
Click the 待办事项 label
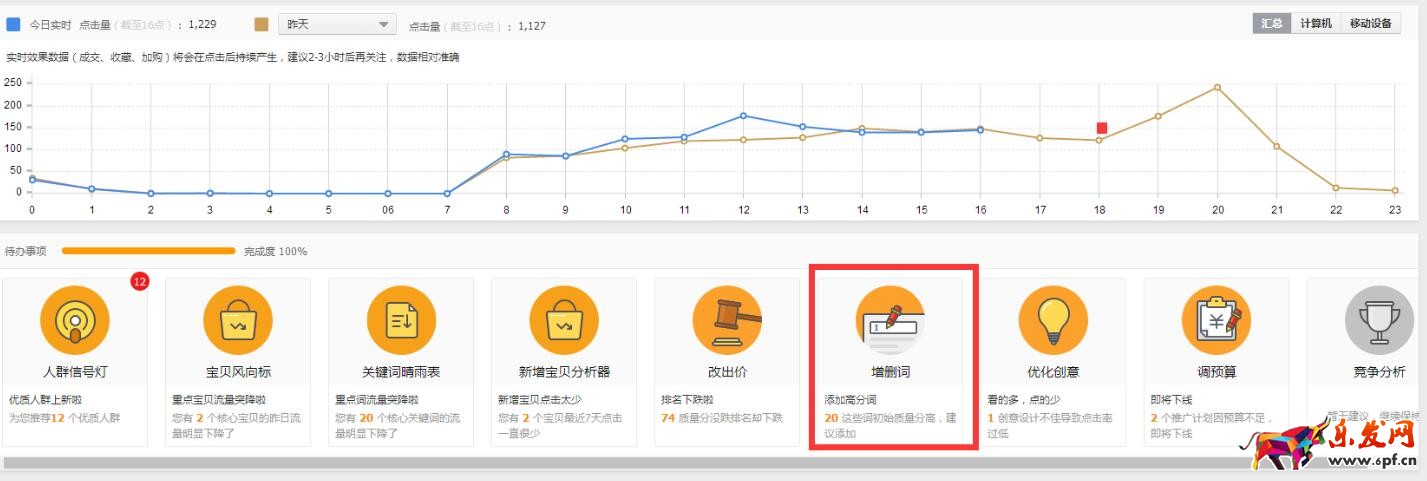(25, 251)
